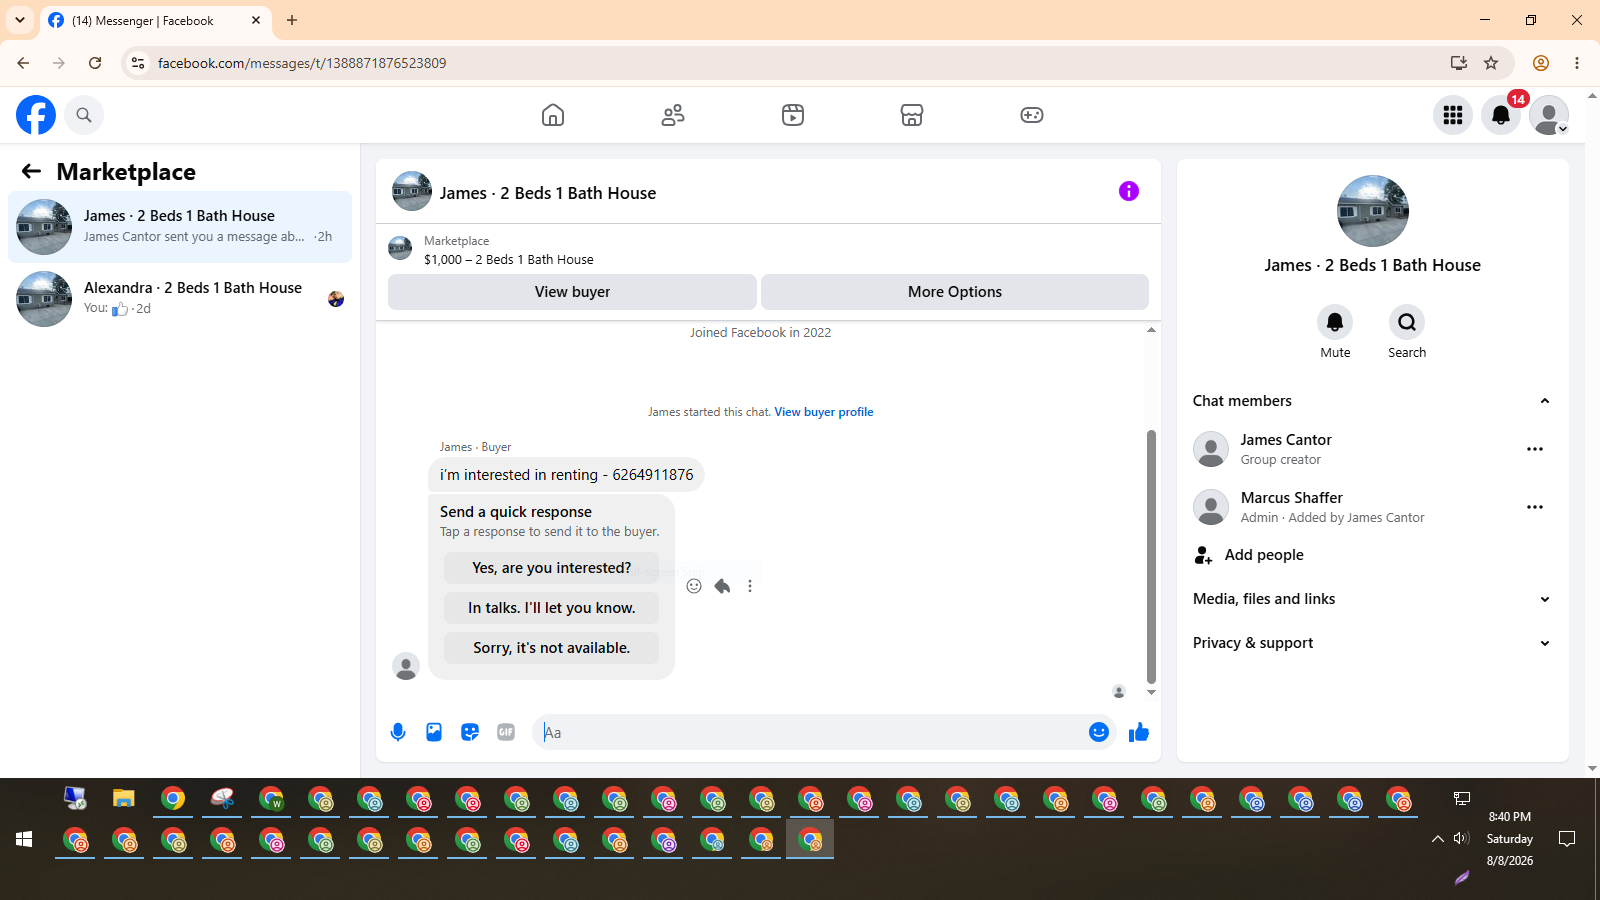
Task: Click the clock showing 8:40 PM
Action: (x=1509, y=817)
